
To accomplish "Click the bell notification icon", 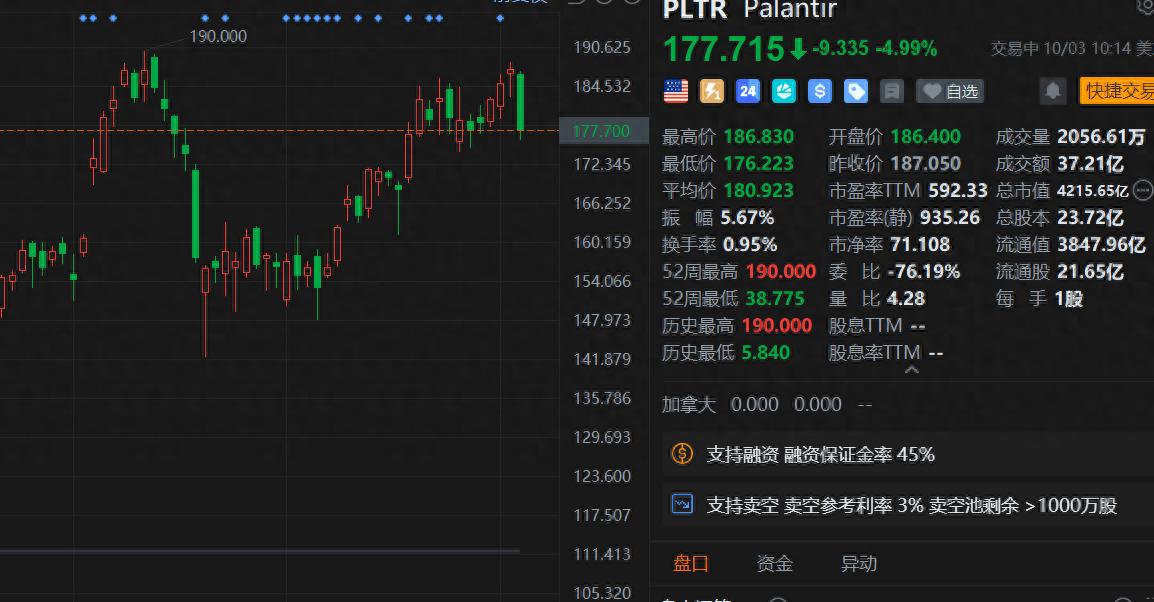I will 1055,91.
